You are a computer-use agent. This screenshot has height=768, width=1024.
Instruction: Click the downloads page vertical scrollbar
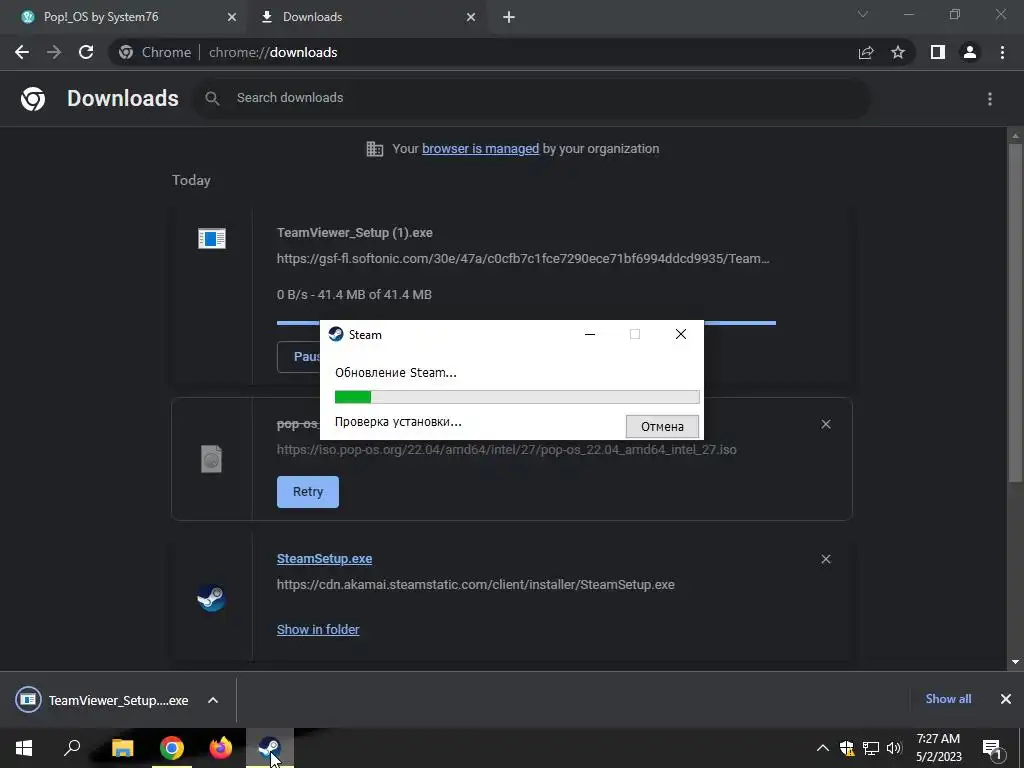click(1015, 312)
